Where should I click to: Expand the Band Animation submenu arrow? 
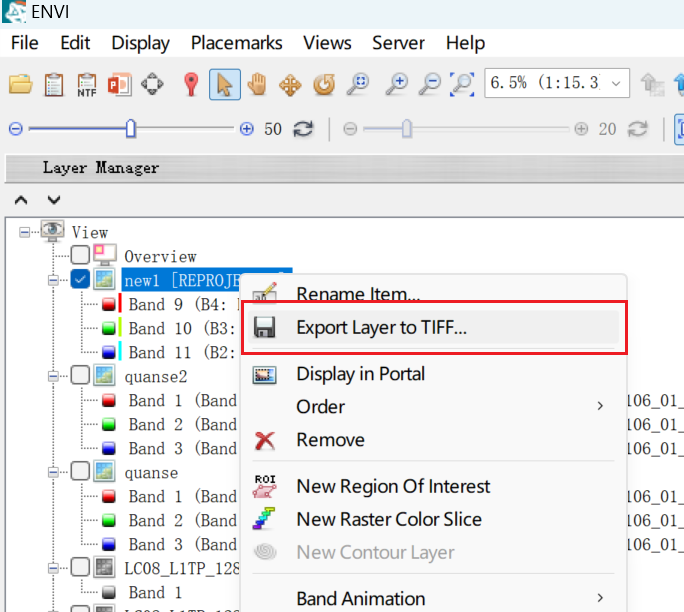click(600, 598)
